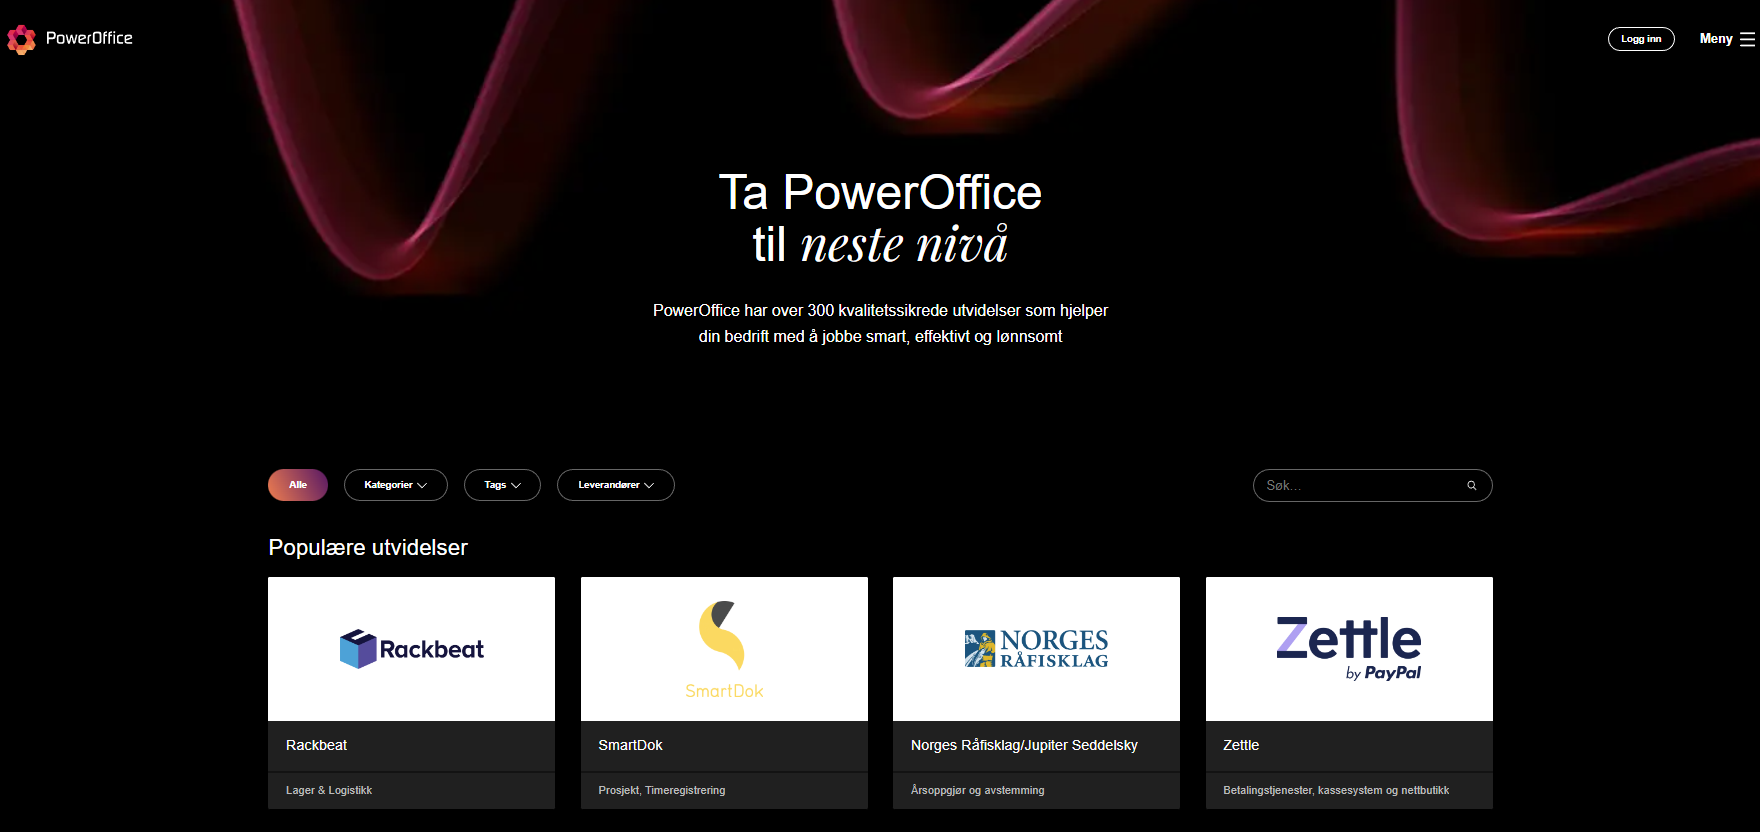
Task: Open the hamburger Meny icon
Action: [x=1747, y=39]
